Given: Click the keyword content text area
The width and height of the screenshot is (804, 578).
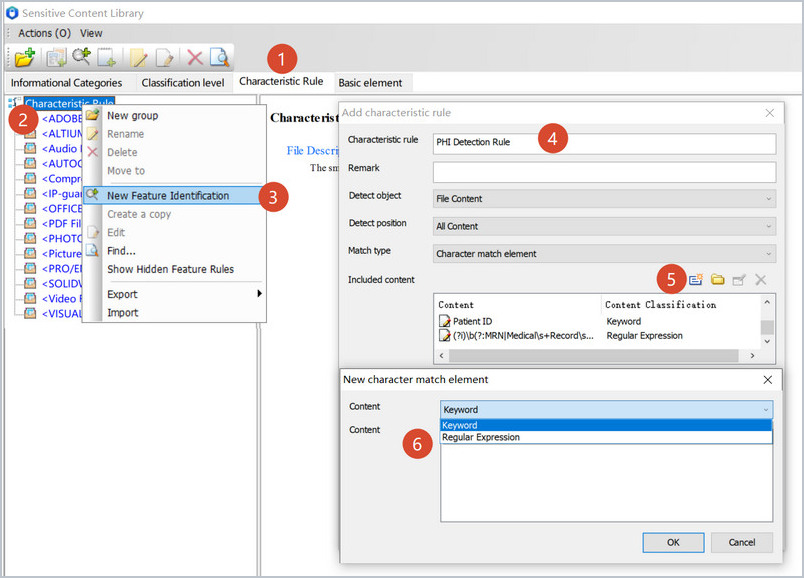Looking at the screenshot, I should pos(606,483).
